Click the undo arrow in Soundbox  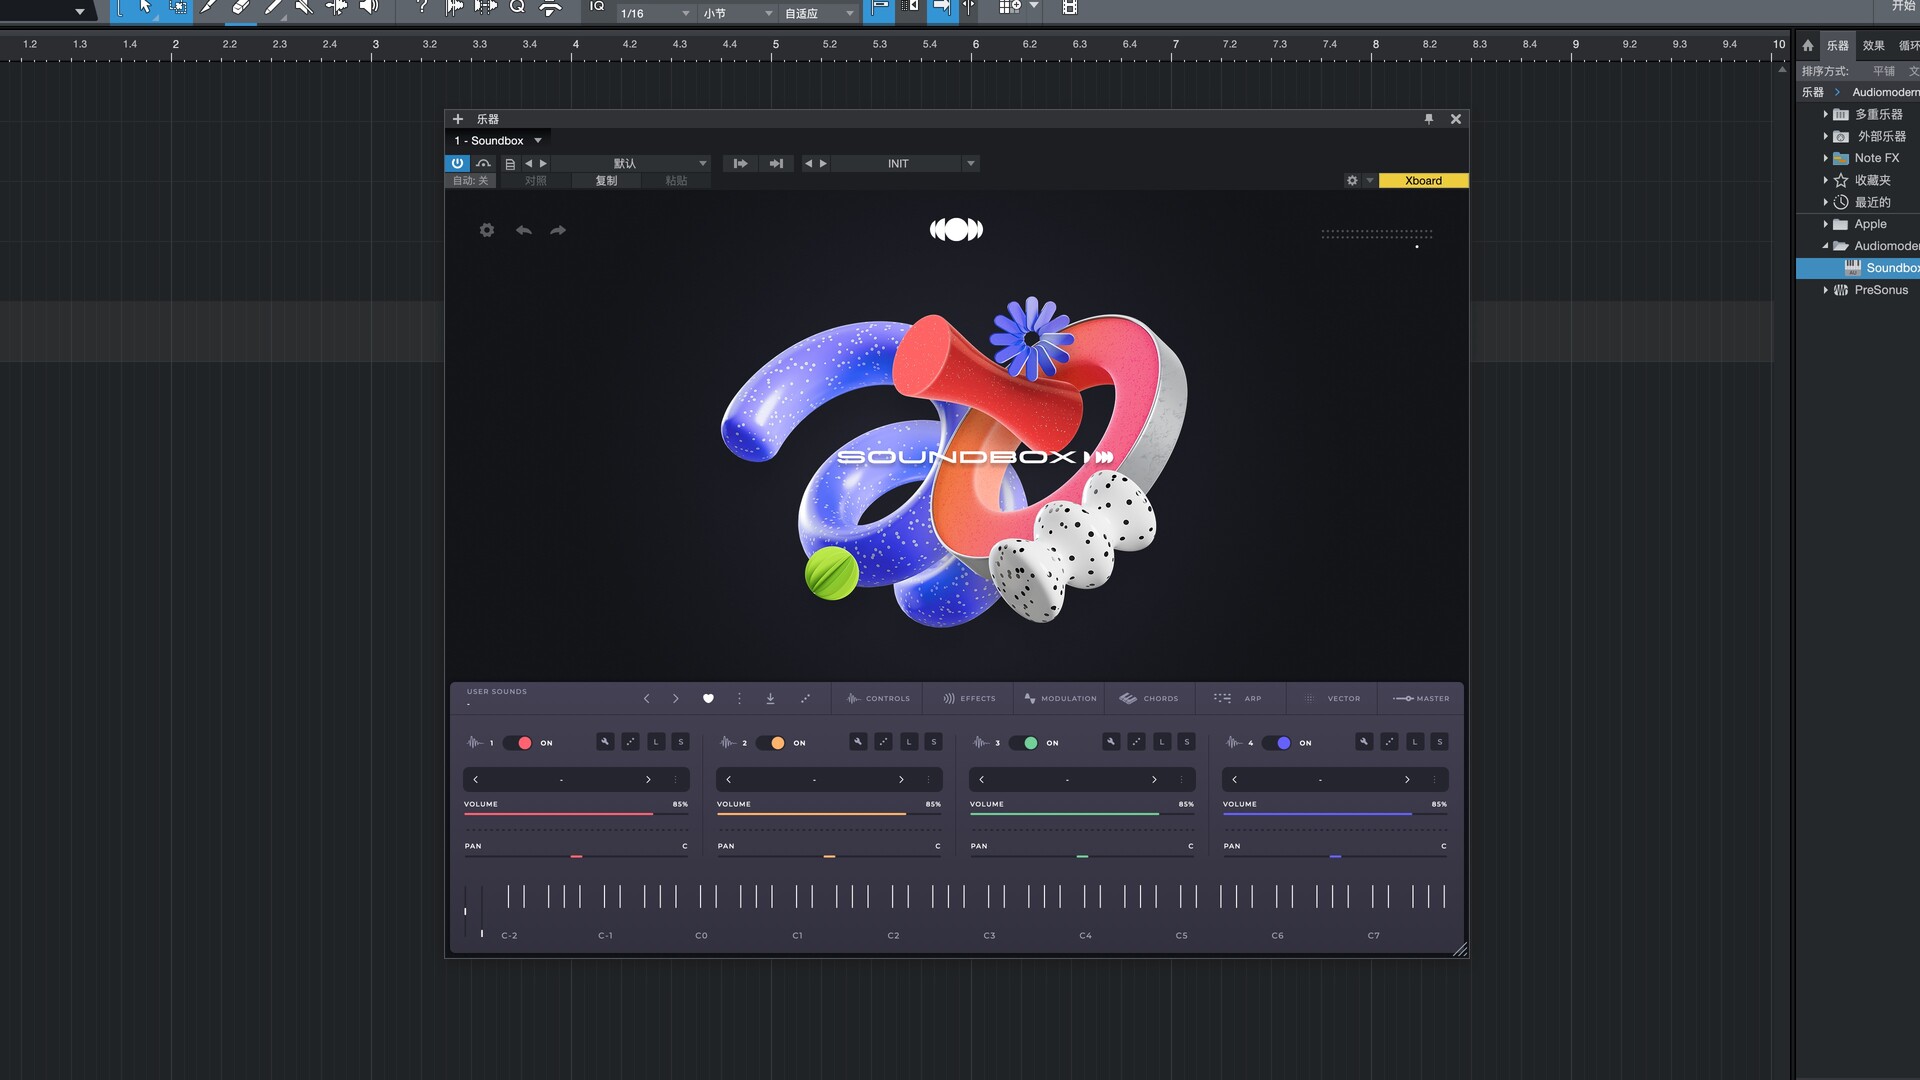(x=523, y=230)
